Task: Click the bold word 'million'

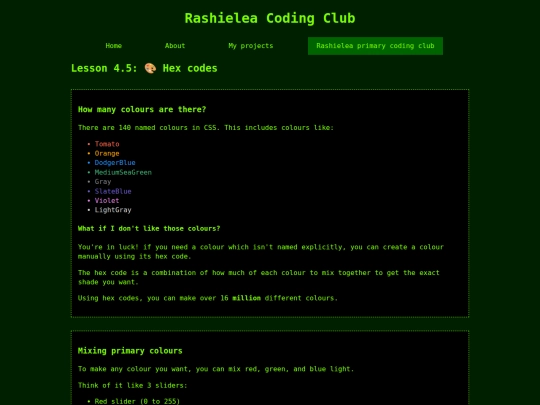Action: [247, 298]
